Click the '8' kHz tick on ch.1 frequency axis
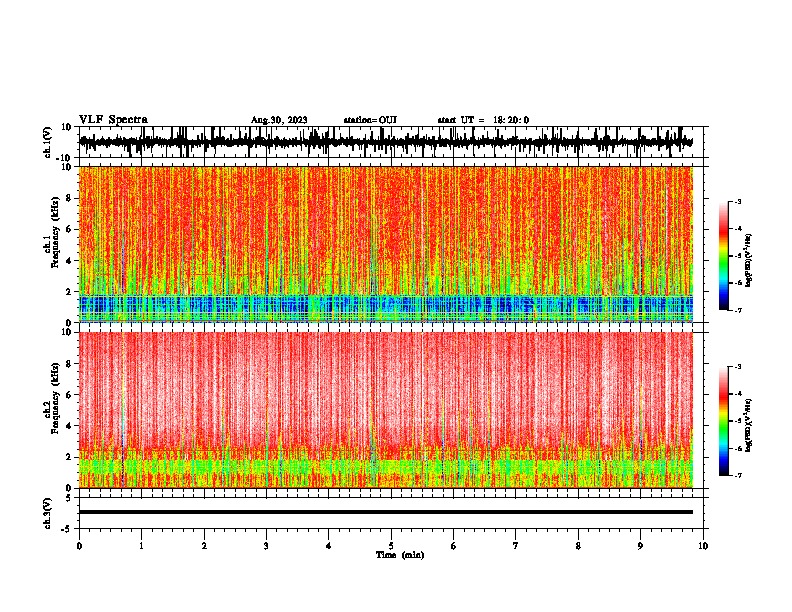This screenshot has height=612, width=792. point(69,198)
